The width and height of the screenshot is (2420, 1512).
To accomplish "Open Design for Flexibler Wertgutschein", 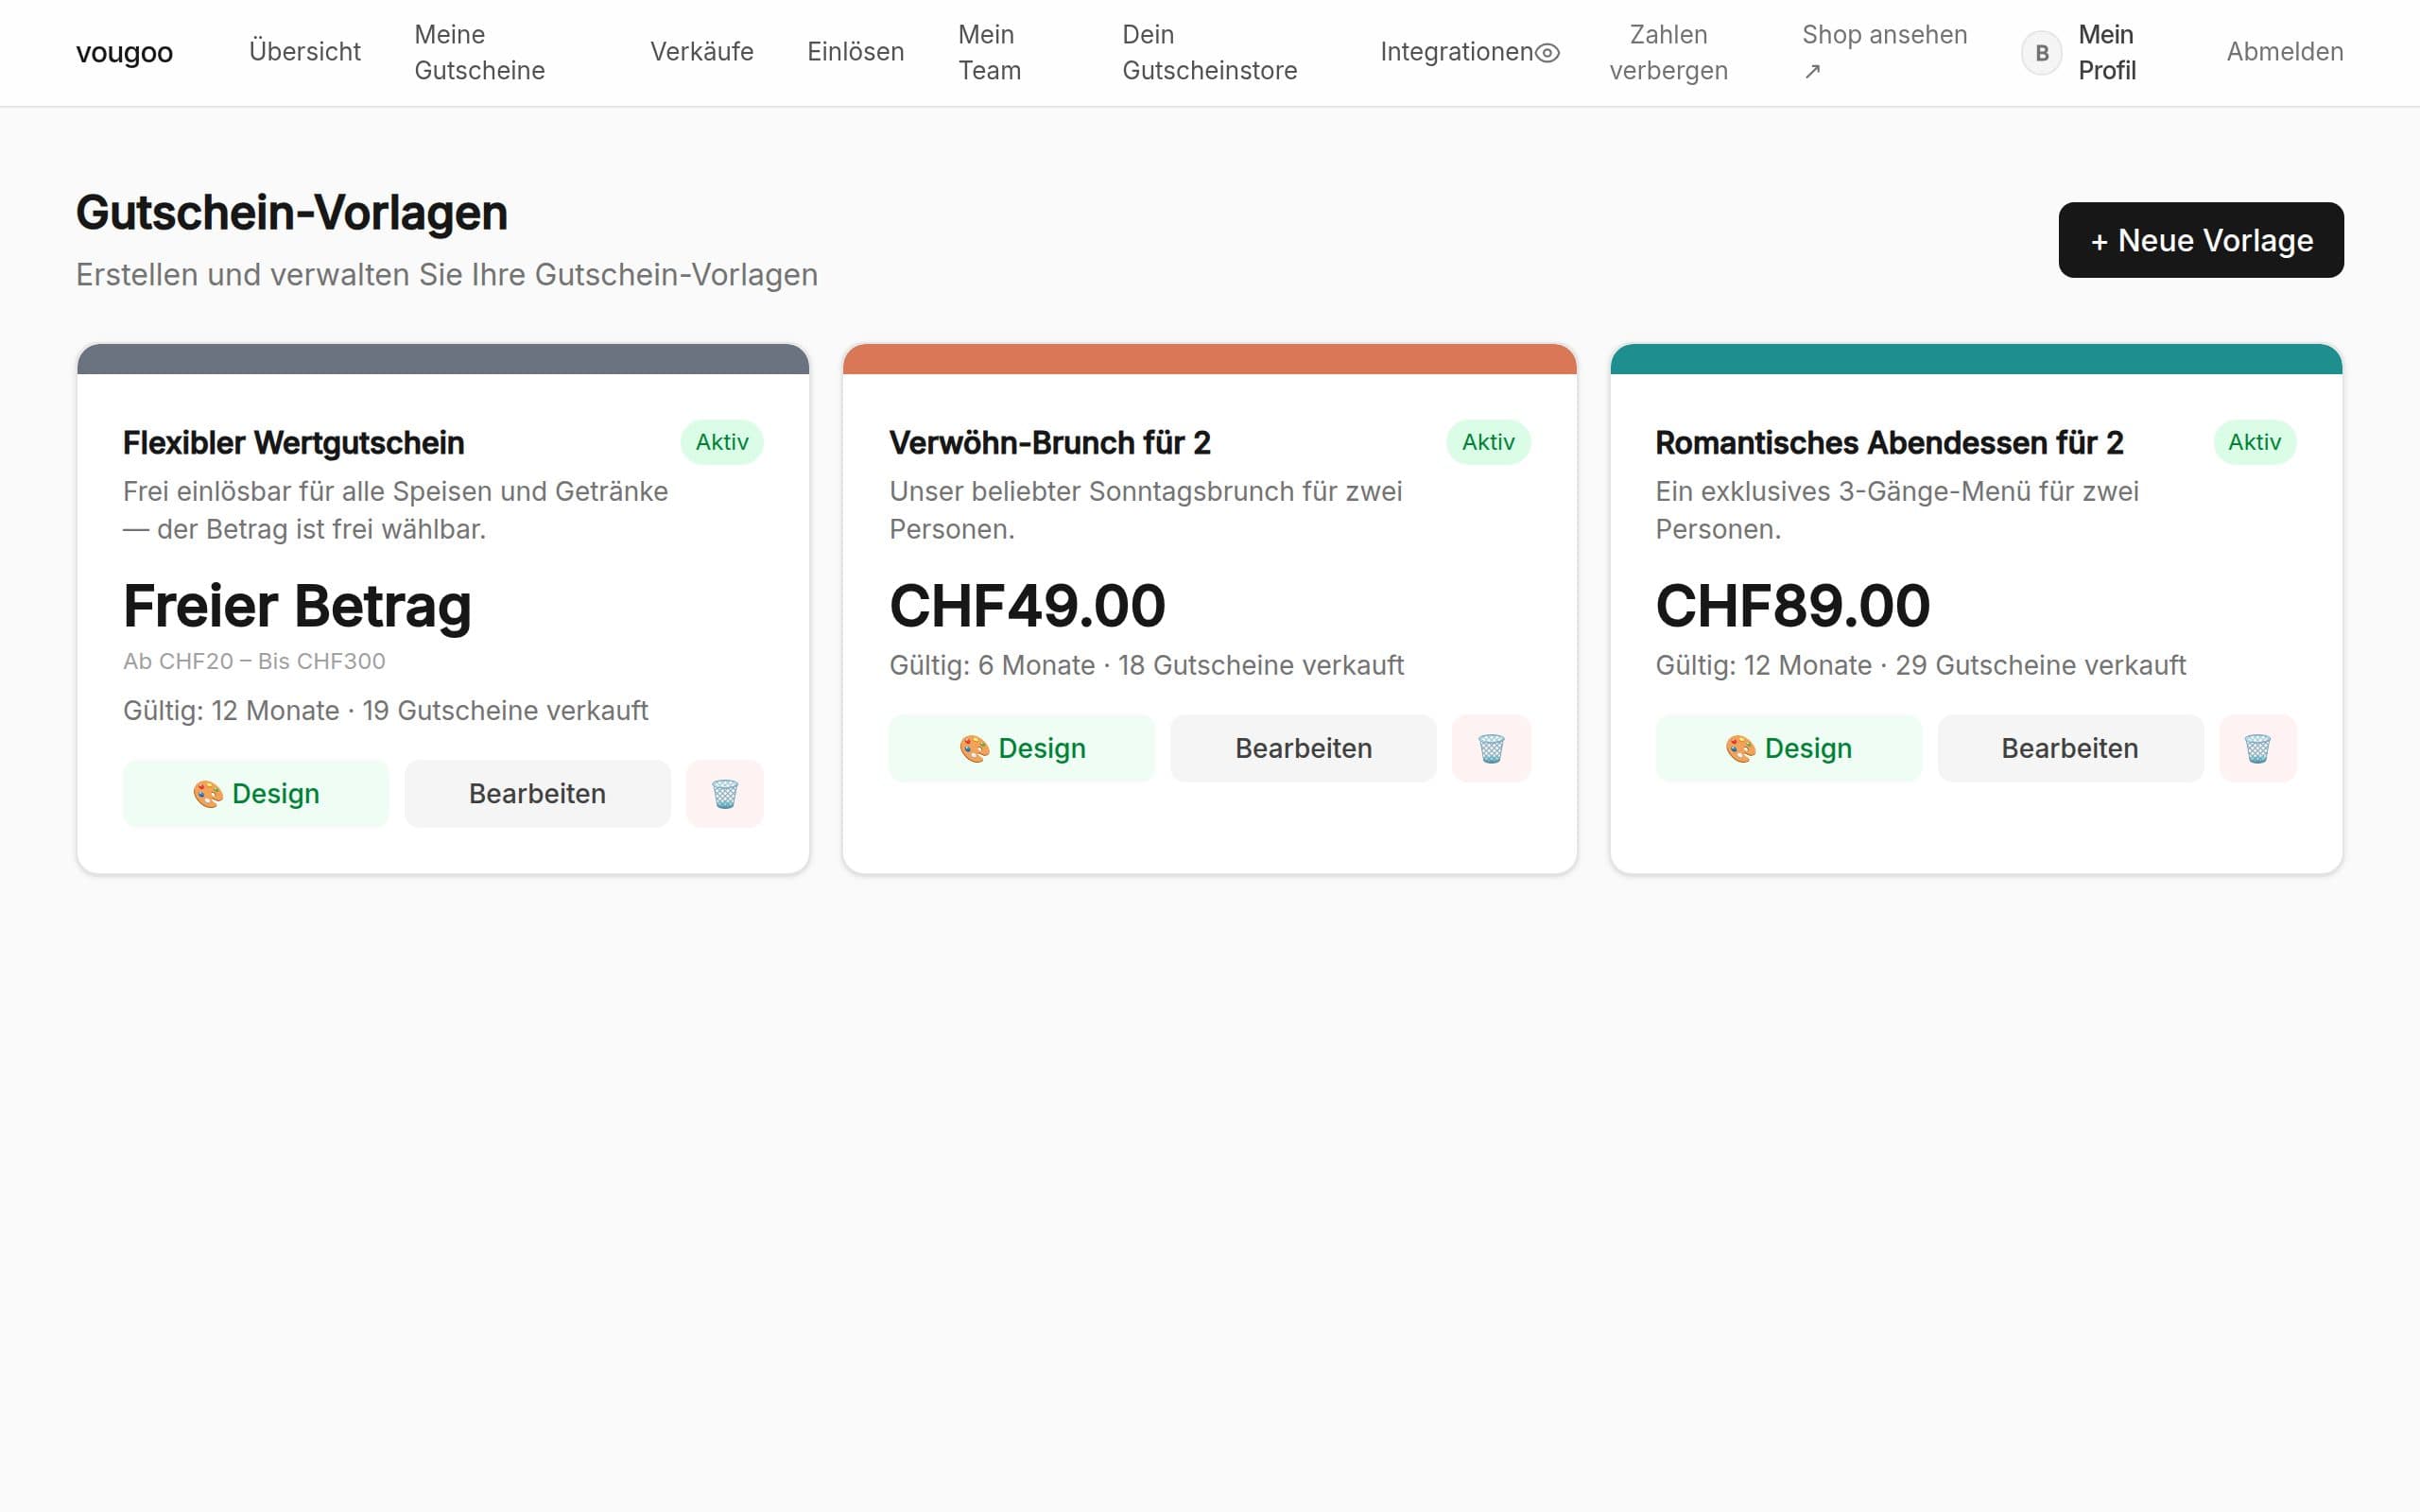I will click(256, 794).
